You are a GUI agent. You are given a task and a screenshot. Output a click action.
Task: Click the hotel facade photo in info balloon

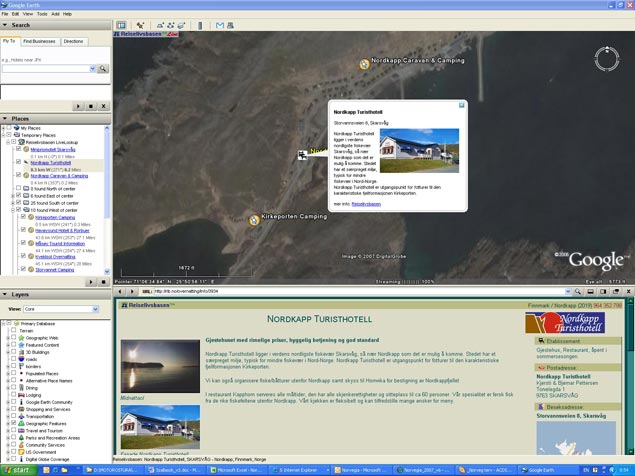click(x=419, y=151)
